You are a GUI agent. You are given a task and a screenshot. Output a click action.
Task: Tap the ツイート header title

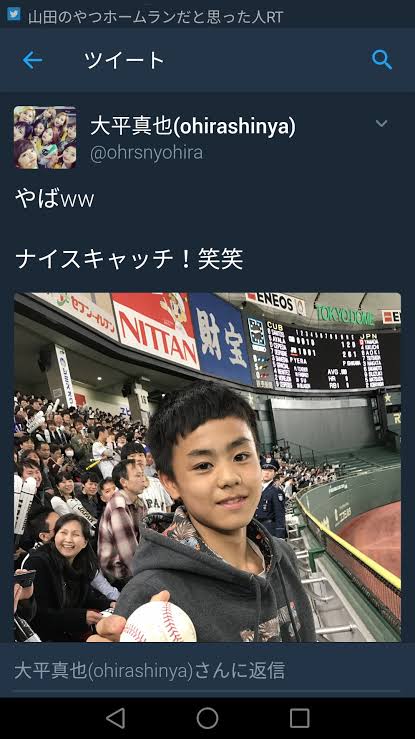124,60
